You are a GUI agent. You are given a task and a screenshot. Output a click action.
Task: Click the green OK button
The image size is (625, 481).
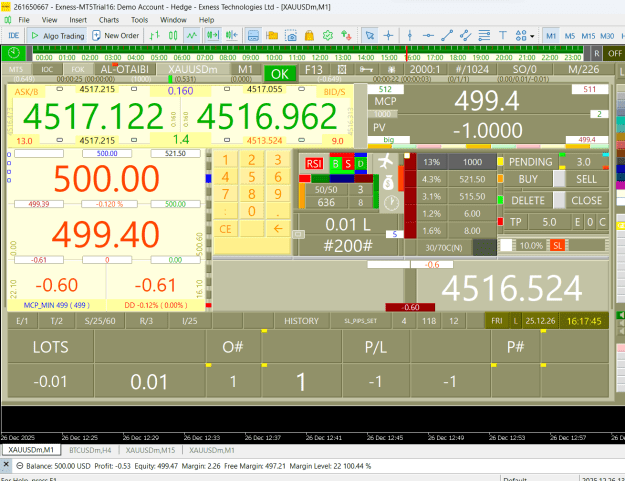(x=279, y=74)
